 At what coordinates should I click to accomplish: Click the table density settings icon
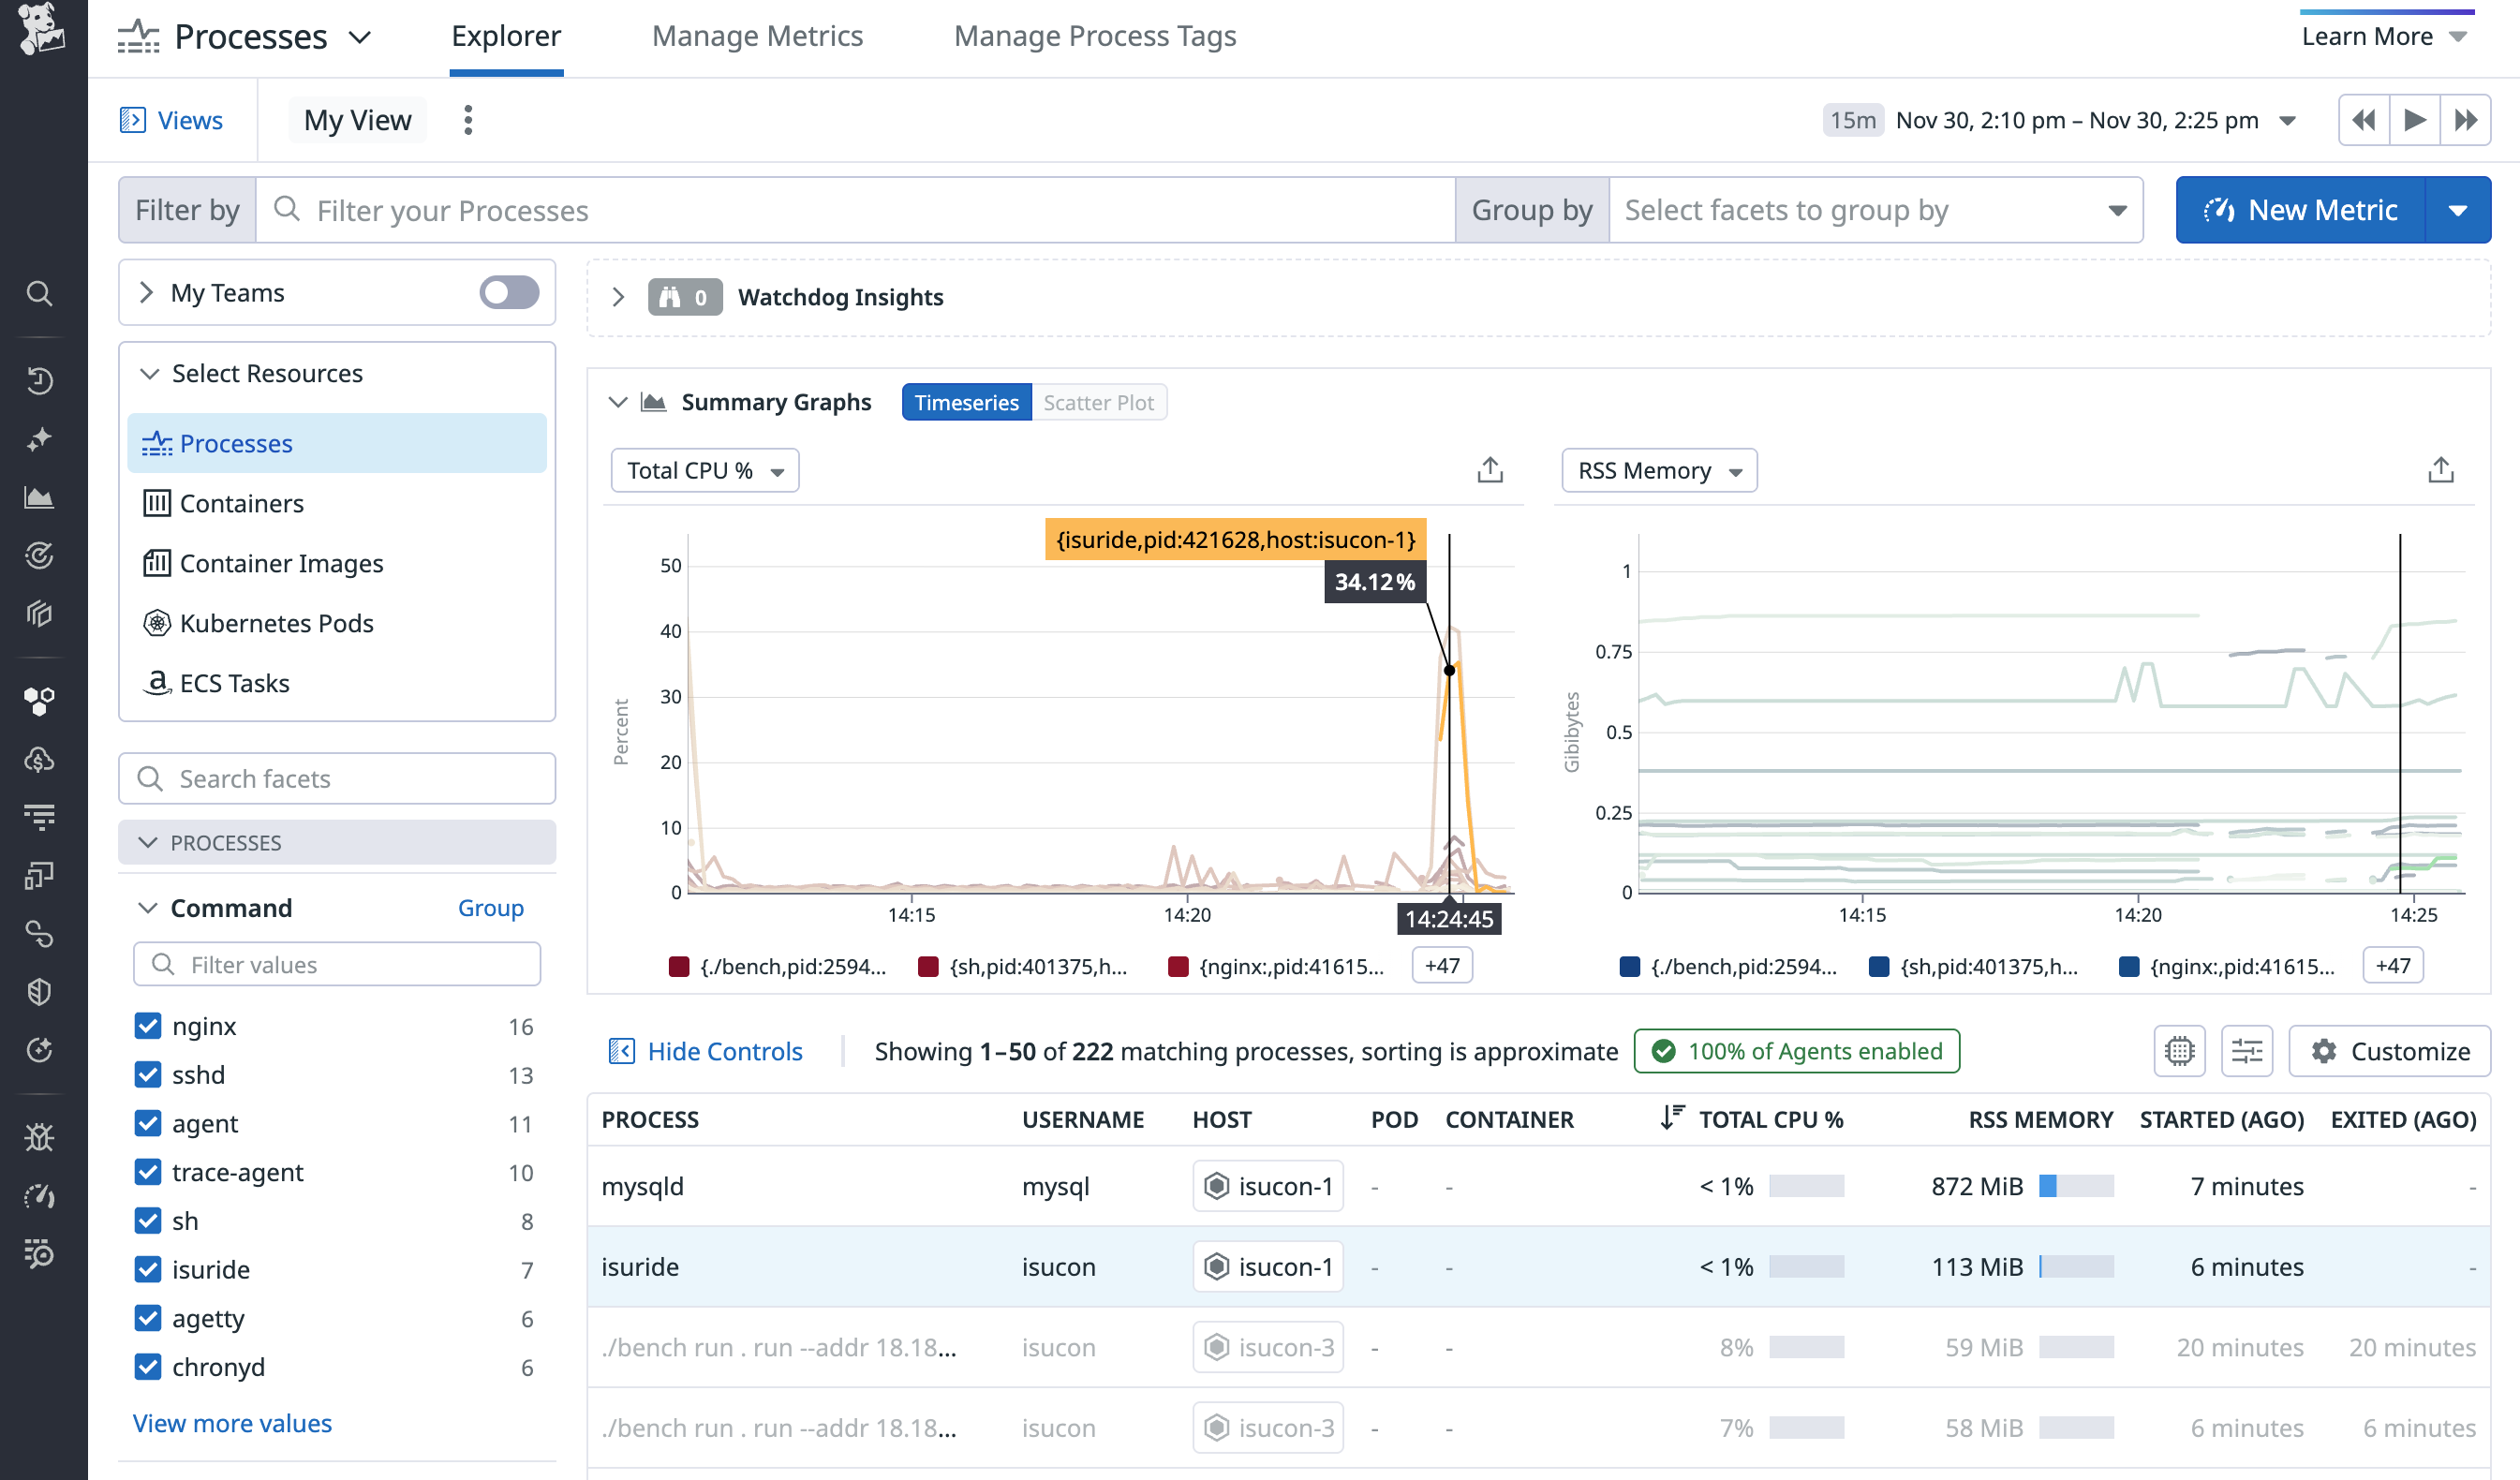tap(2179, 1051)
